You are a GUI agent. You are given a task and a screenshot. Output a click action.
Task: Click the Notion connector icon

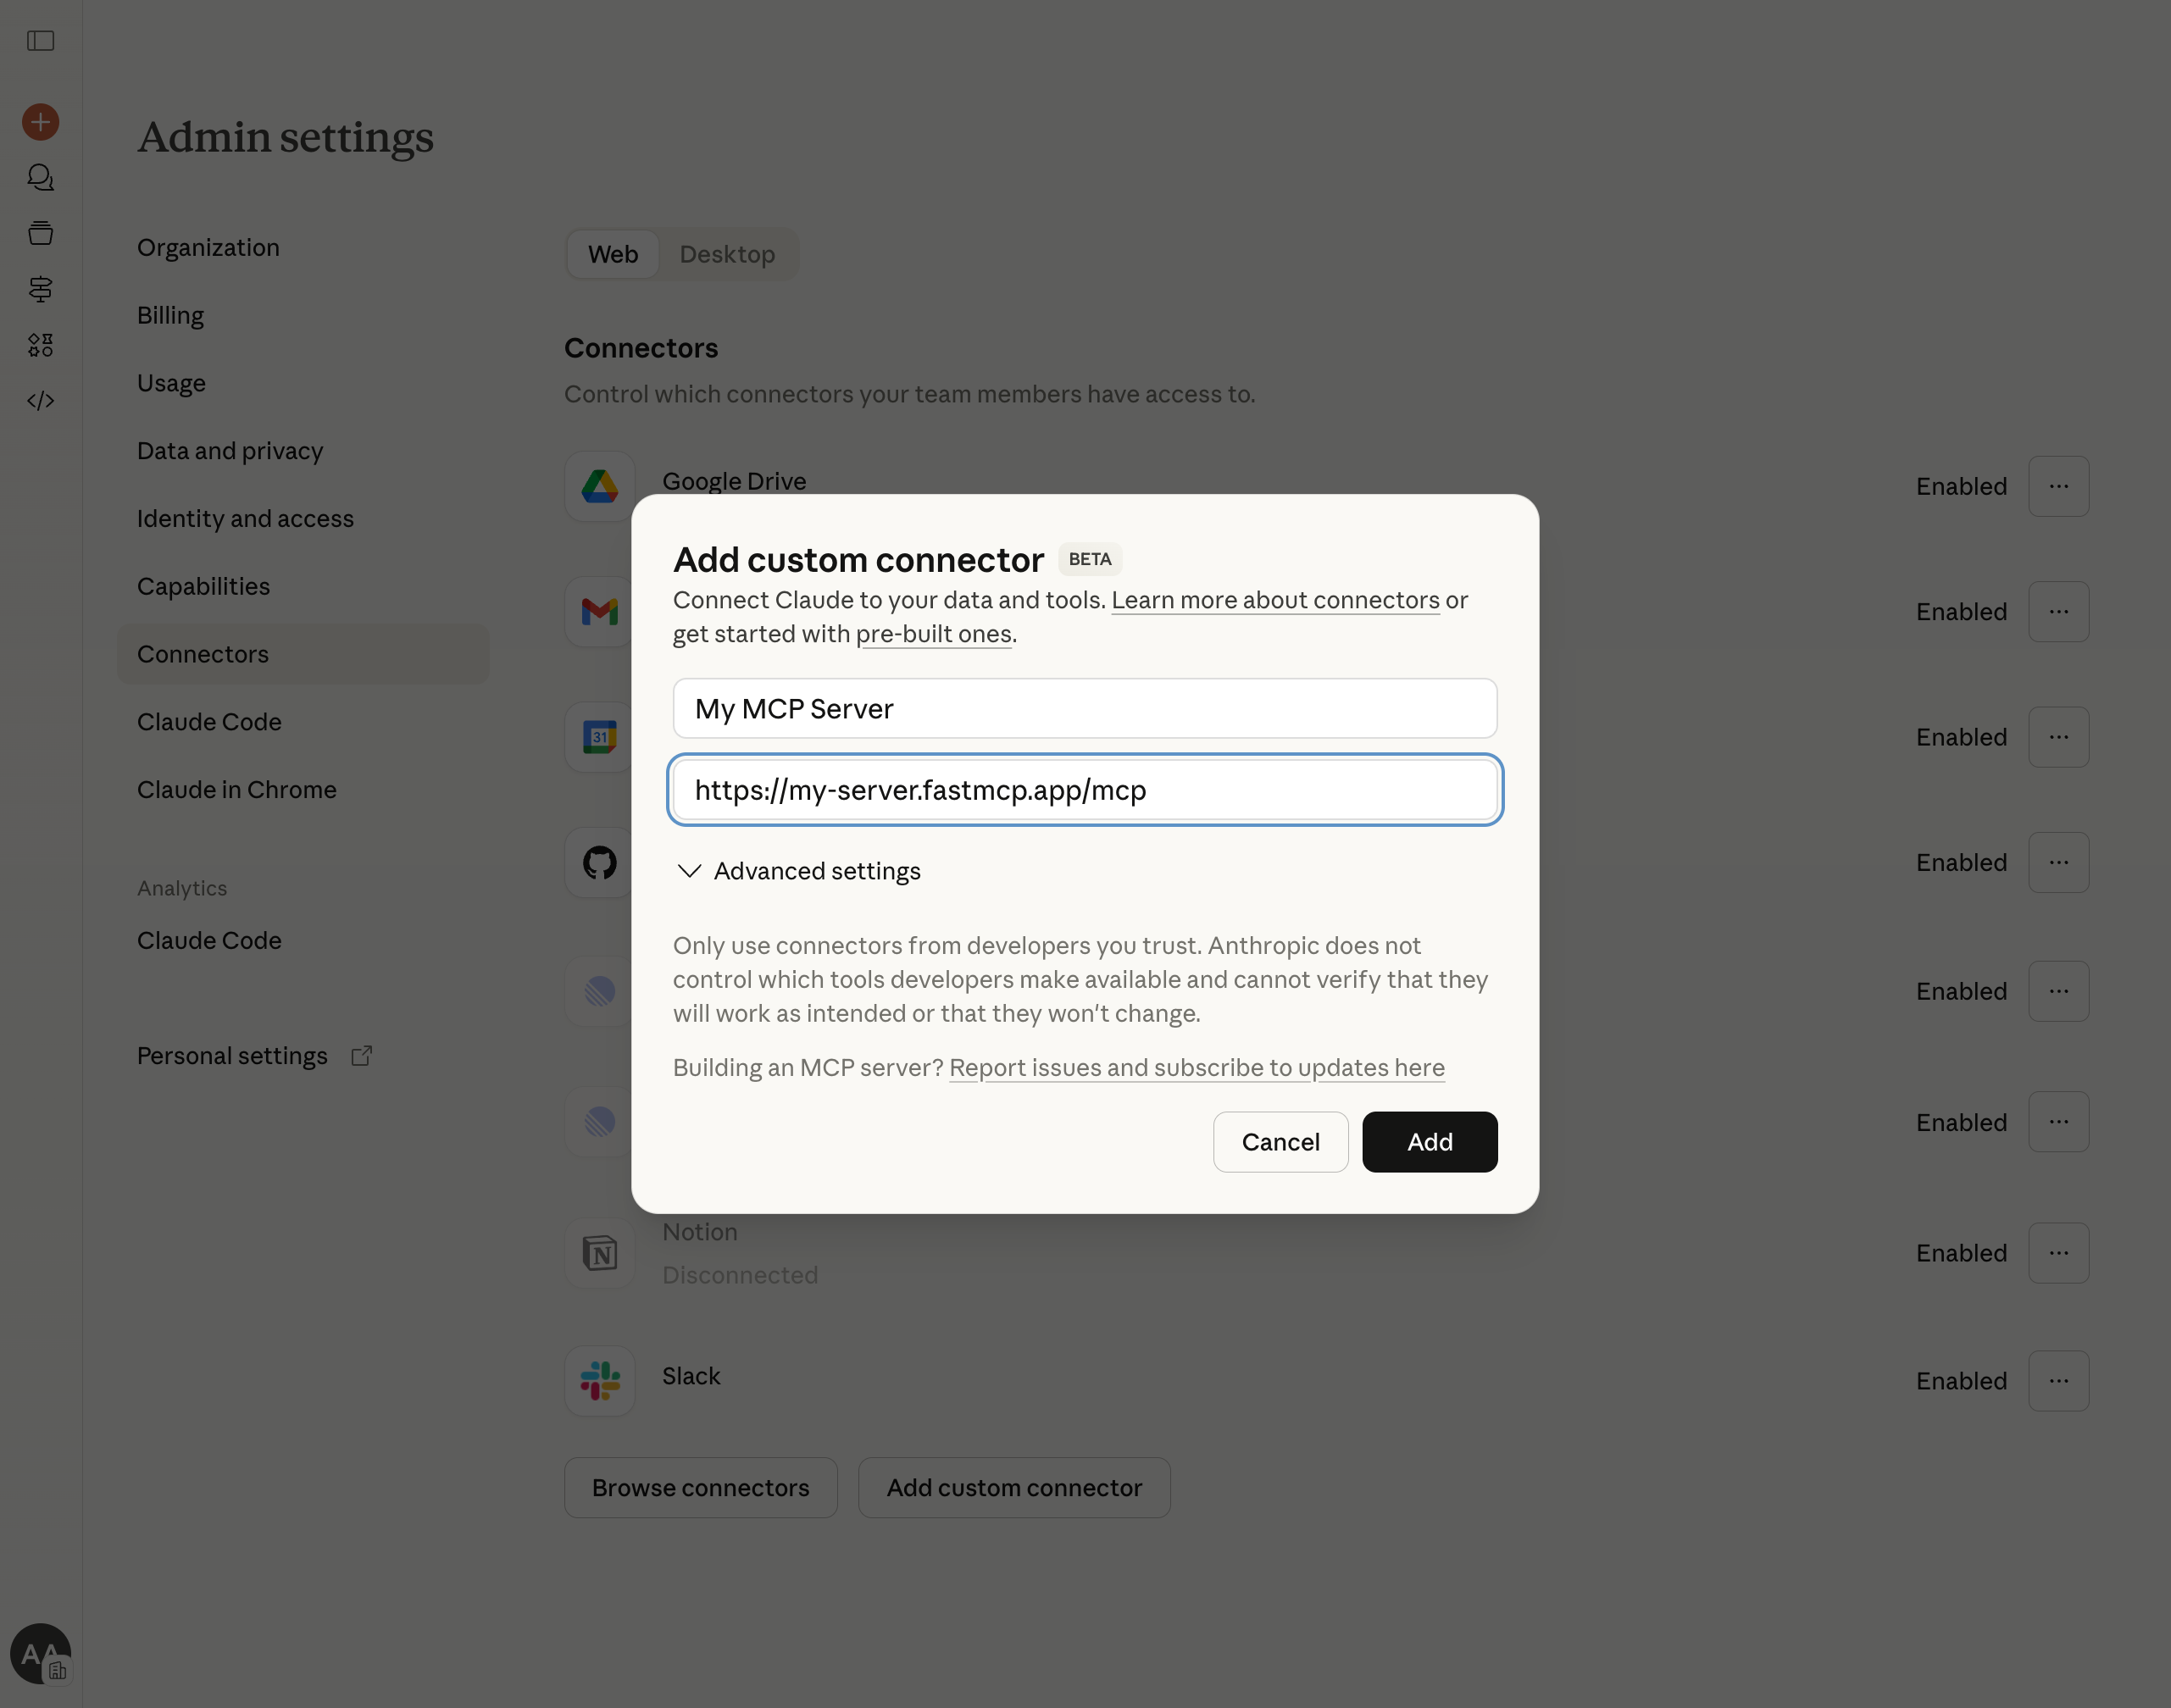point(599,1253)
